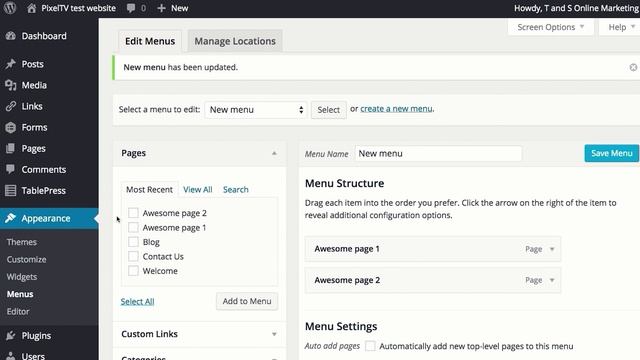Click into the Menu Name input field

pos(438,153)
